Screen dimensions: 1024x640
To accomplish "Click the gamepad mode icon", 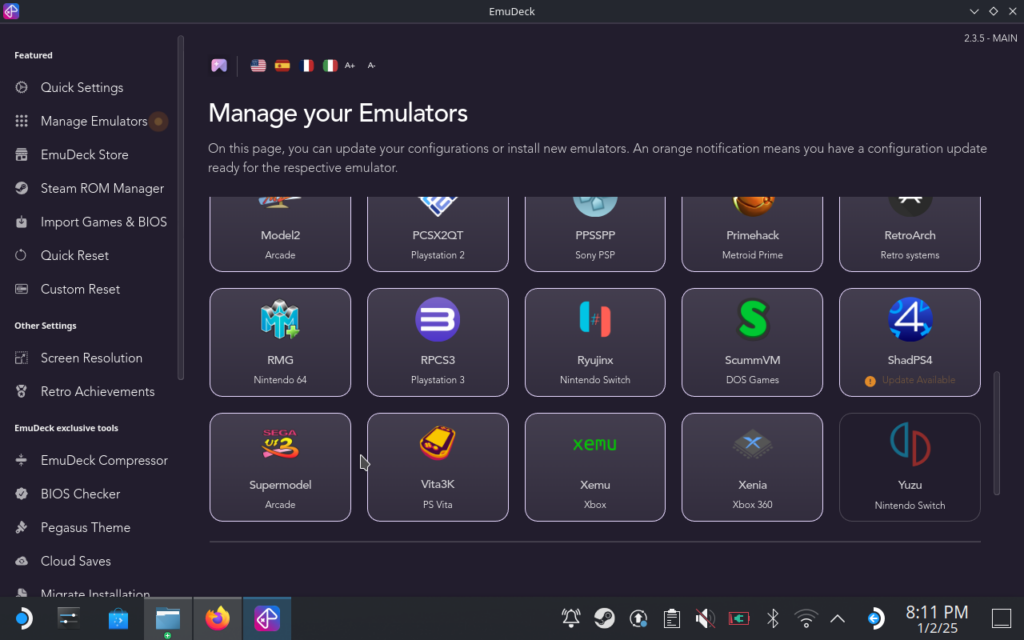I will tap(219, 65).
